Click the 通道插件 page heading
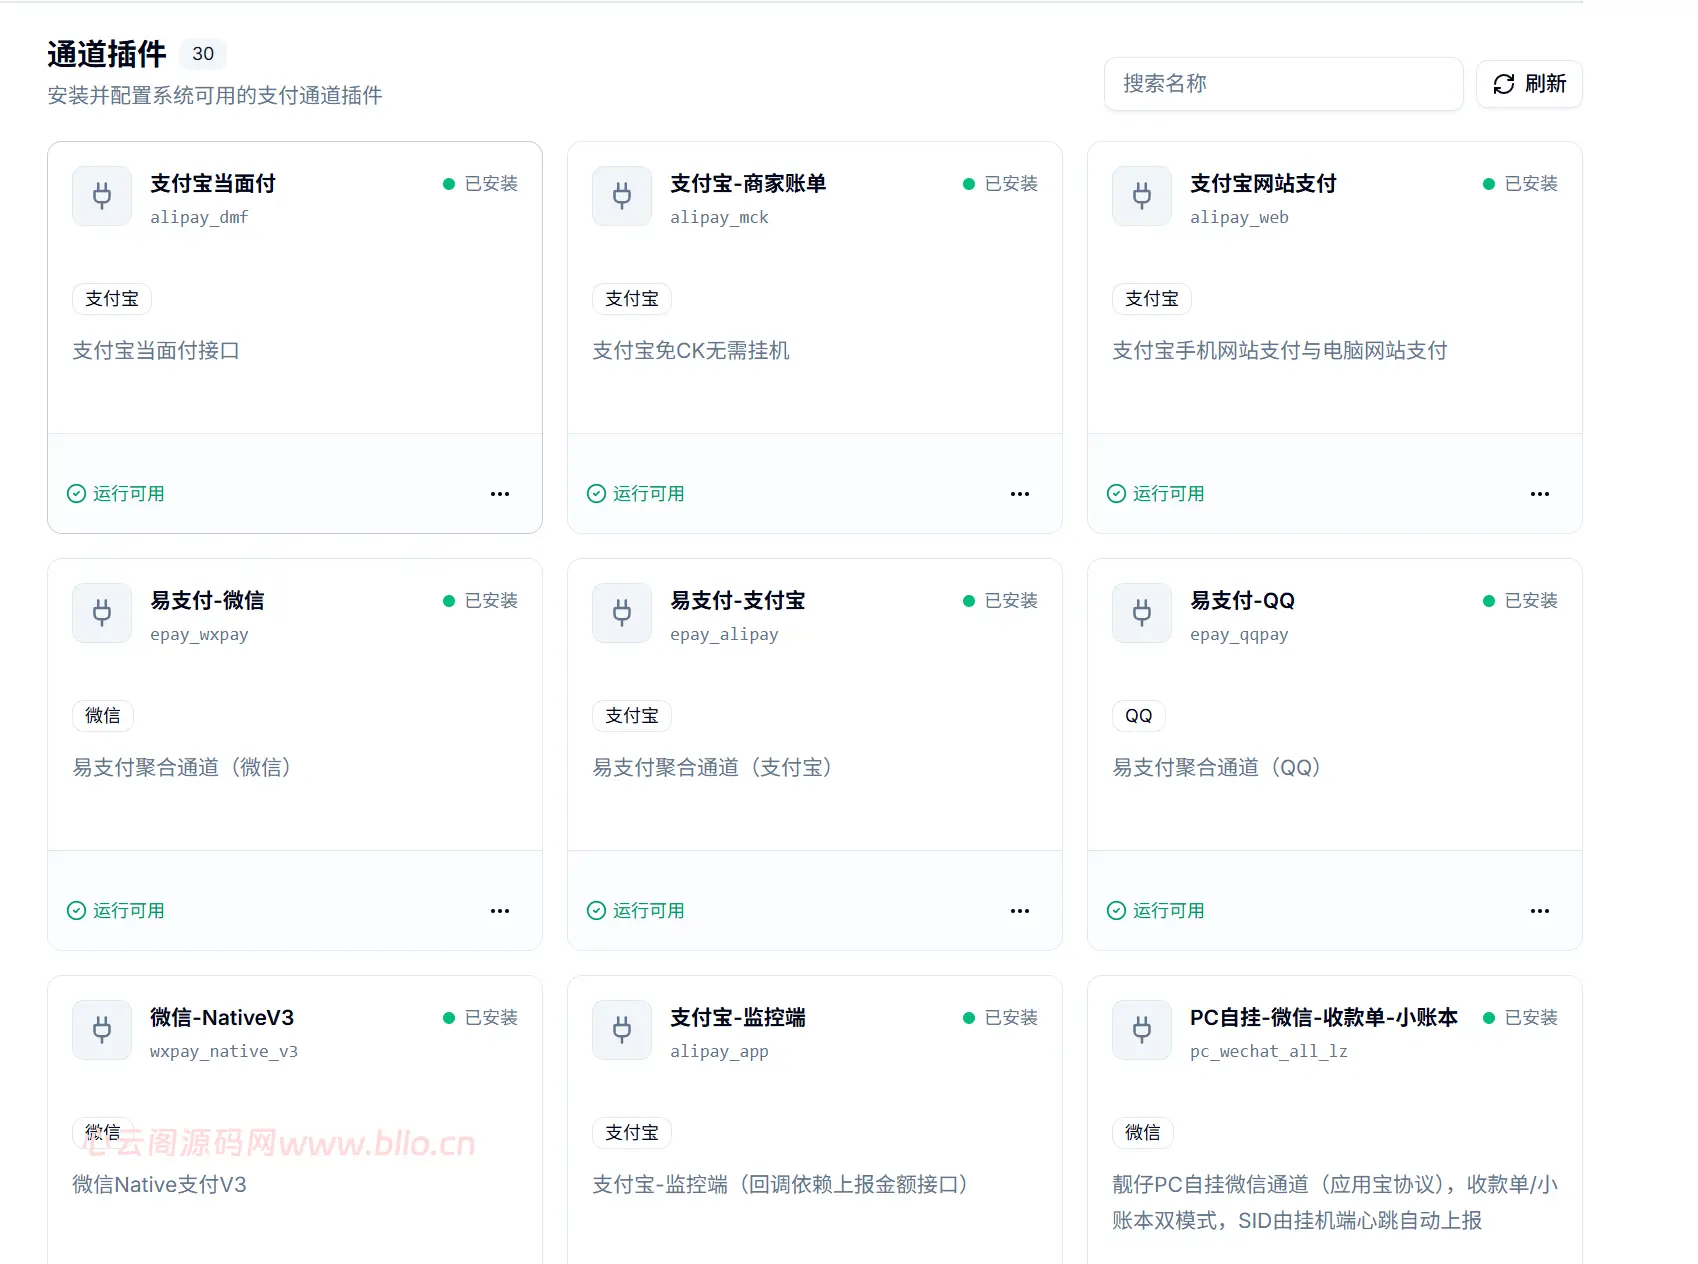The image size is (1698, 1264). [x=107, y=54]
